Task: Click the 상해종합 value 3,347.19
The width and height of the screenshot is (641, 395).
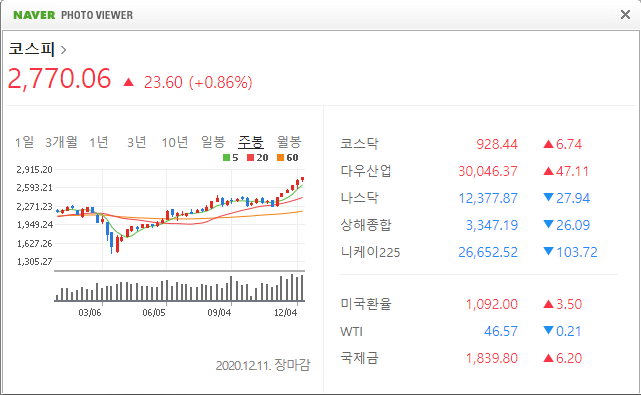Action: (x=492, y=225)
